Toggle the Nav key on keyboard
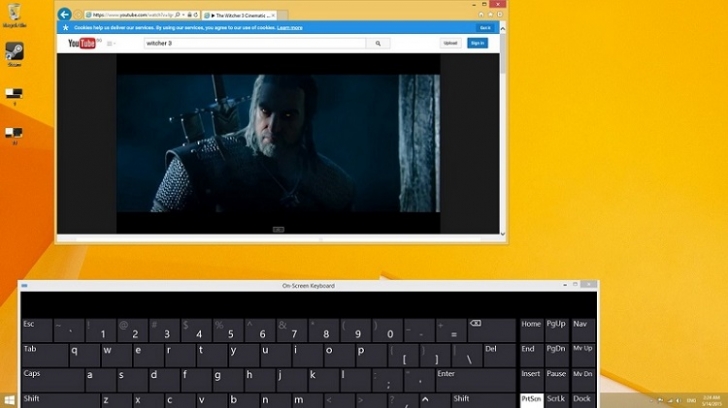This screenshot has width=728, height=408. pyautogui.click(x=583, y=330)
